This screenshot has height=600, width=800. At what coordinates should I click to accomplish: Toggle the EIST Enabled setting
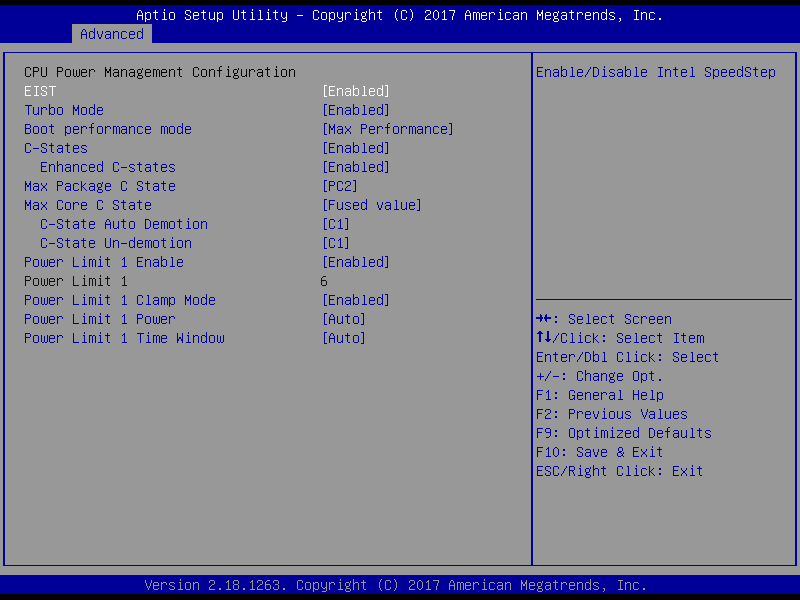point(355,91)
